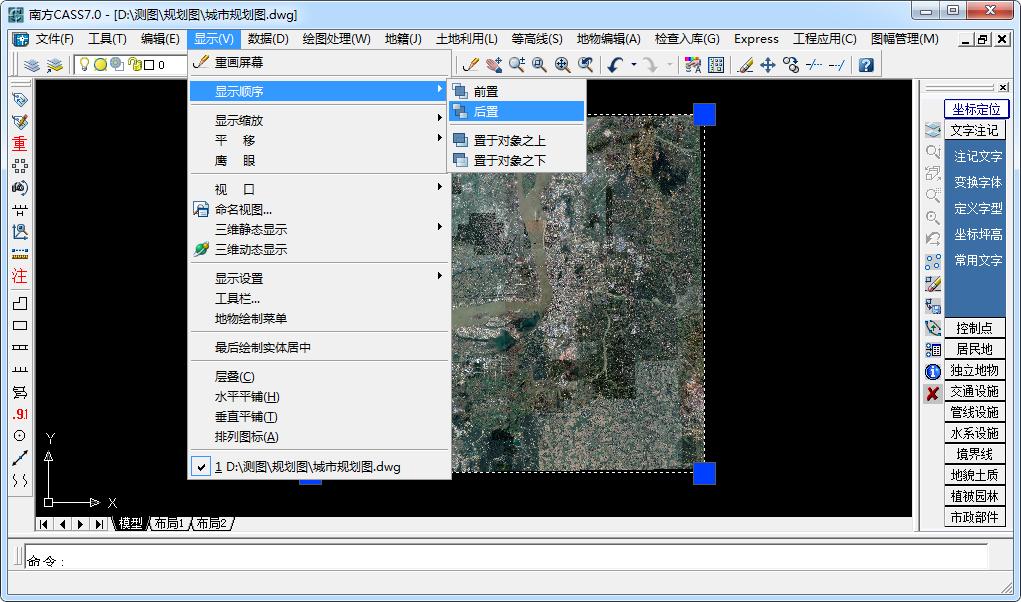Click the 水系设施 button in right panel
1021x602 pixels.
[975, 433]
